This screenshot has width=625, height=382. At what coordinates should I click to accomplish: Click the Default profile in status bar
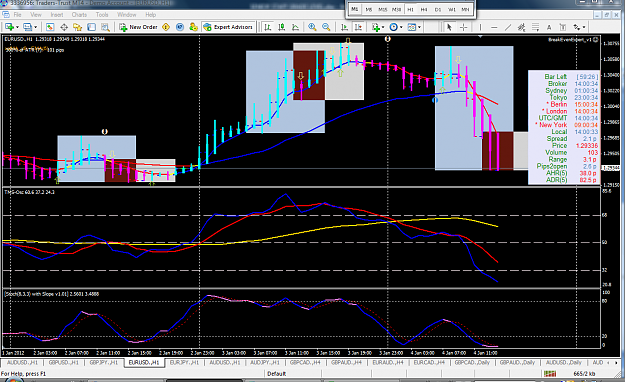click(x=277, y=374)
